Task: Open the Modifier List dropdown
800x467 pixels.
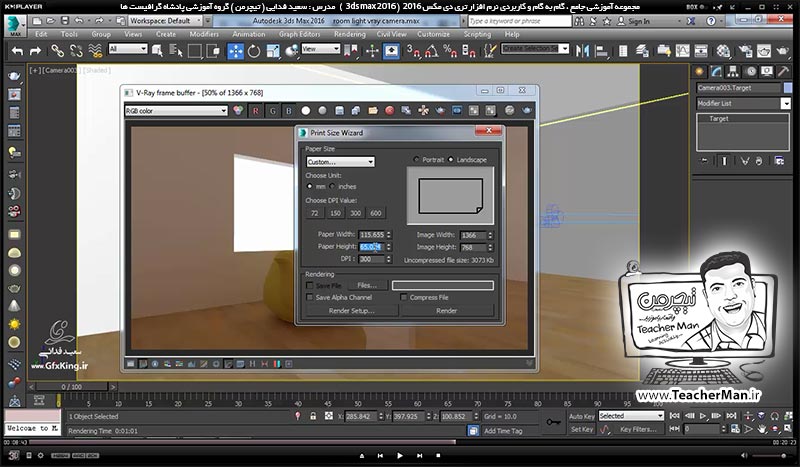Action: 743,104
